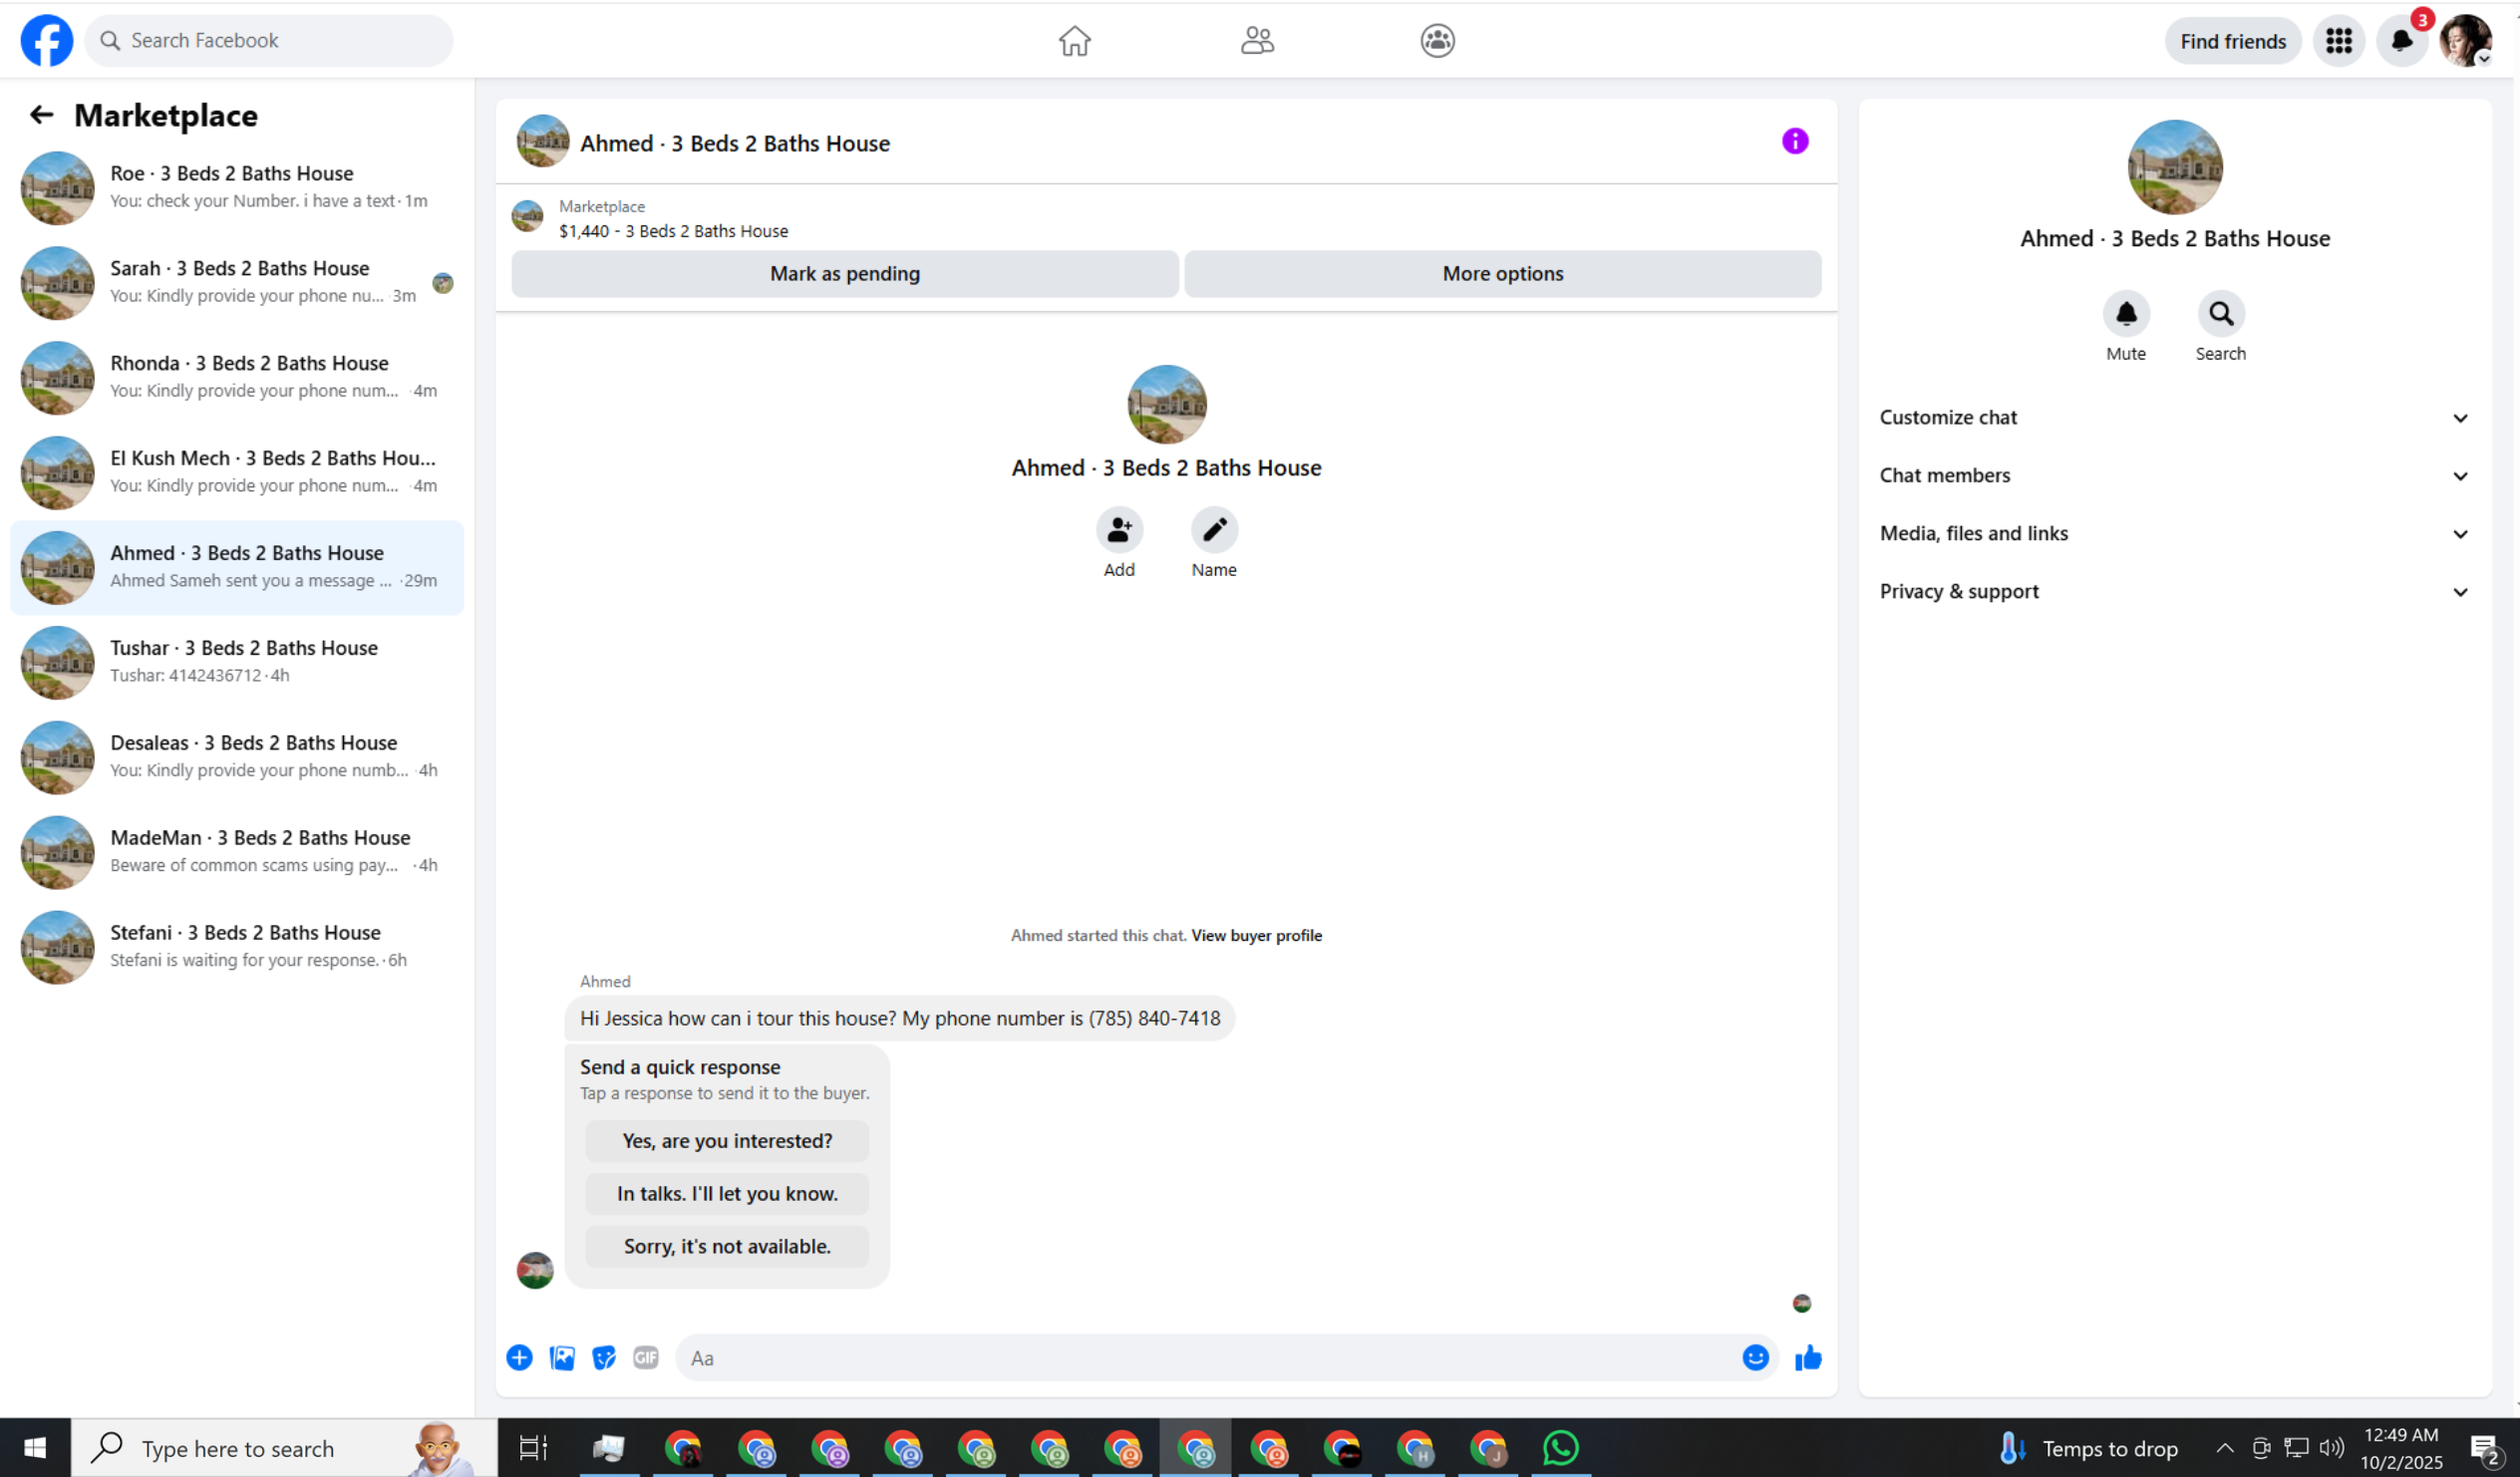The width and height of the screenshot is (2520, 1477).
Task: Mute this conversation with bell icon
Action: pyautogui.click(x=2126, y=314)
